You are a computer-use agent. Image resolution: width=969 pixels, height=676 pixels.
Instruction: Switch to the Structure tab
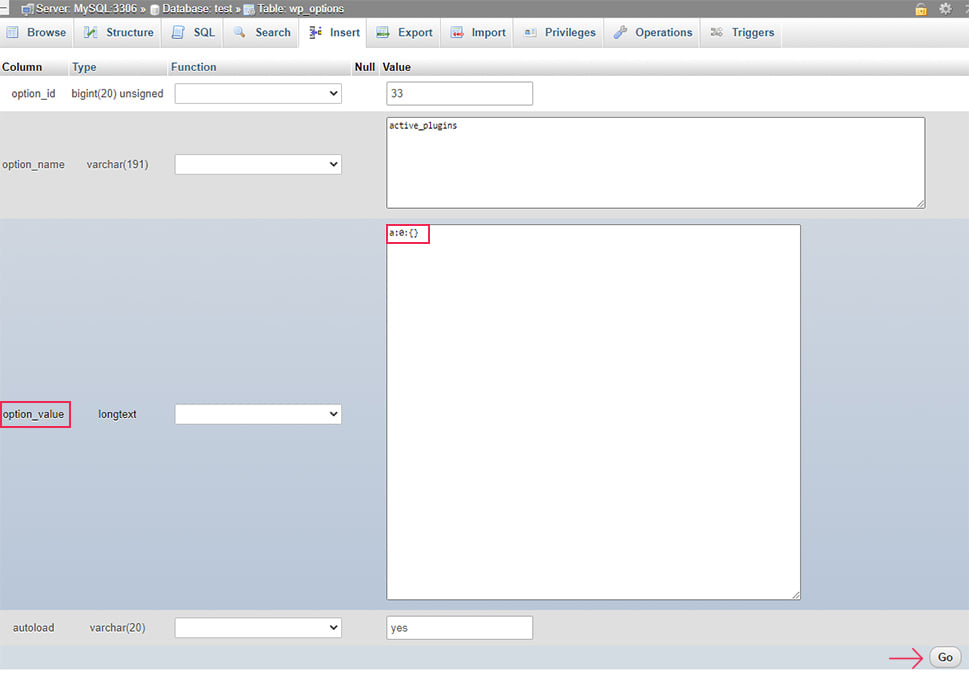coord(119,32)
